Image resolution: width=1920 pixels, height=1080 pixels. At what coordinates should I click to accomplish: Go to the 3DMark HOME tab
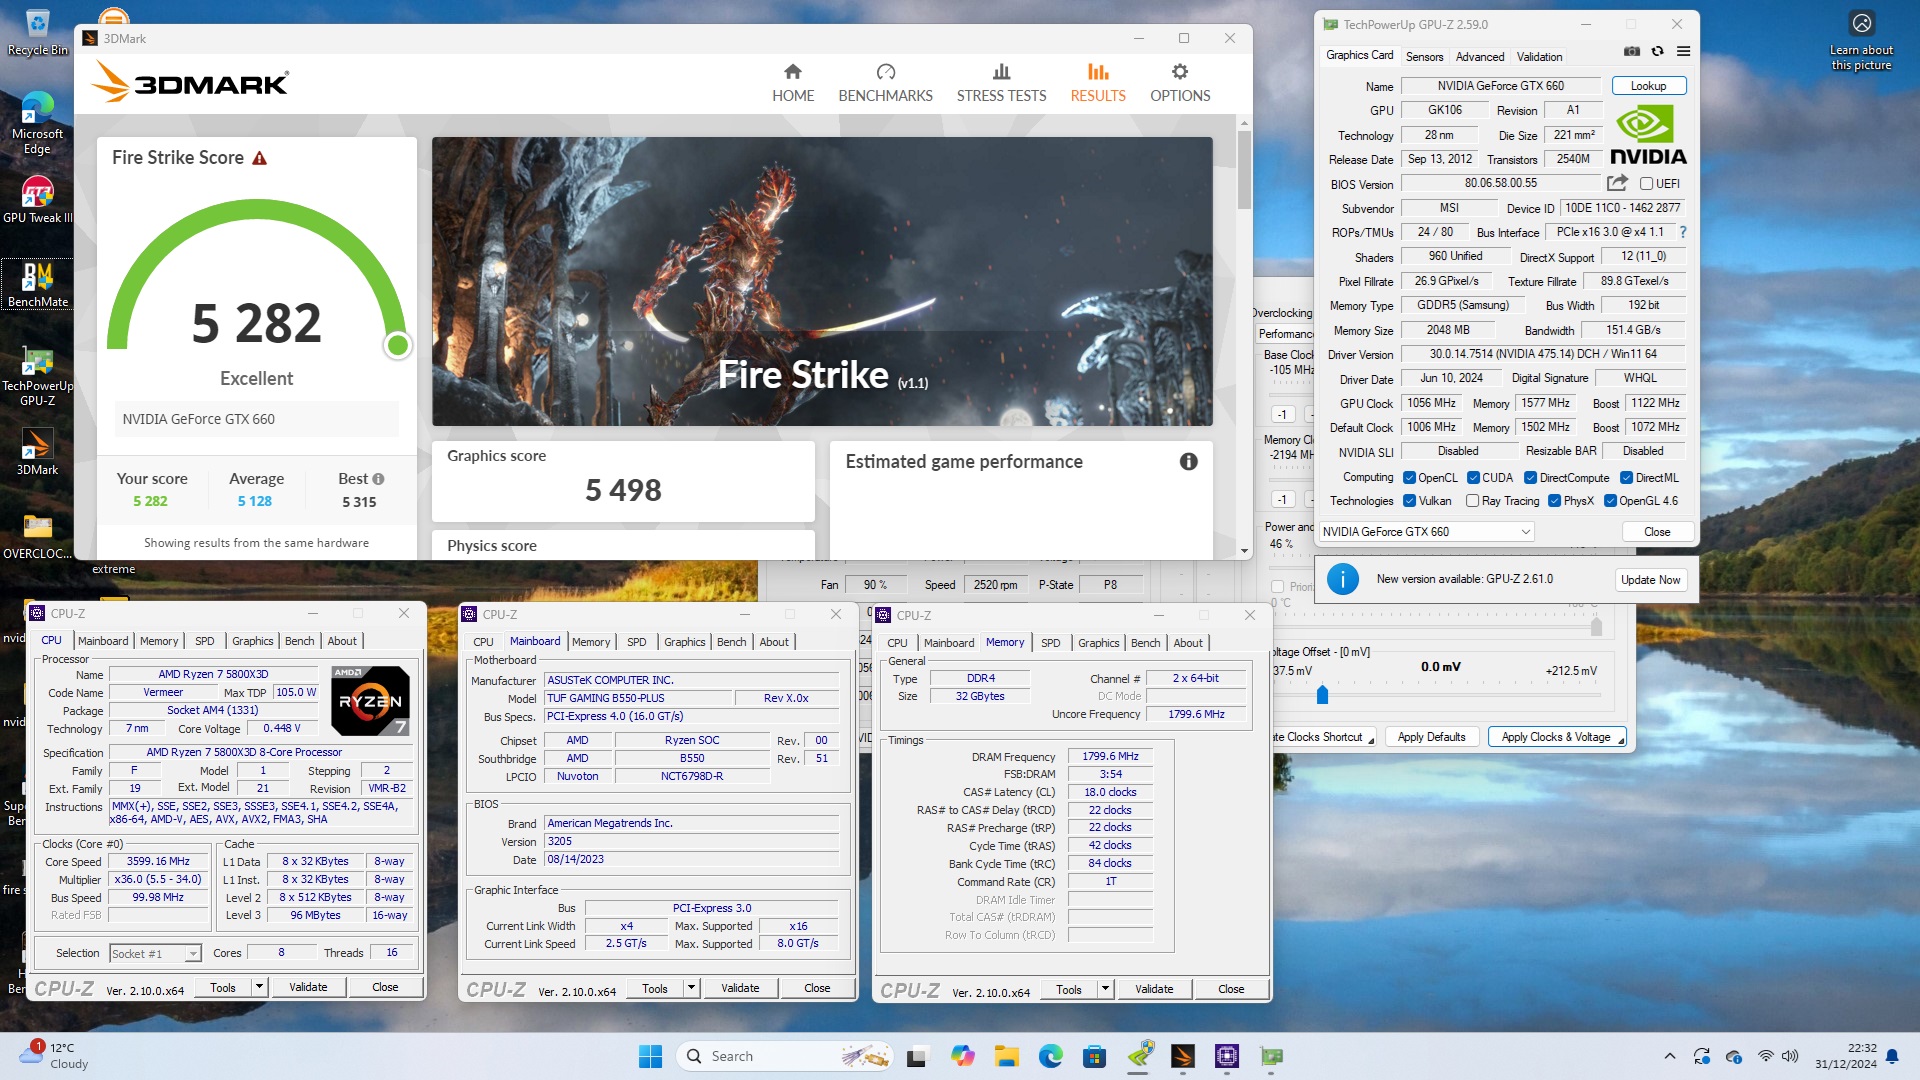click(793, 83)
